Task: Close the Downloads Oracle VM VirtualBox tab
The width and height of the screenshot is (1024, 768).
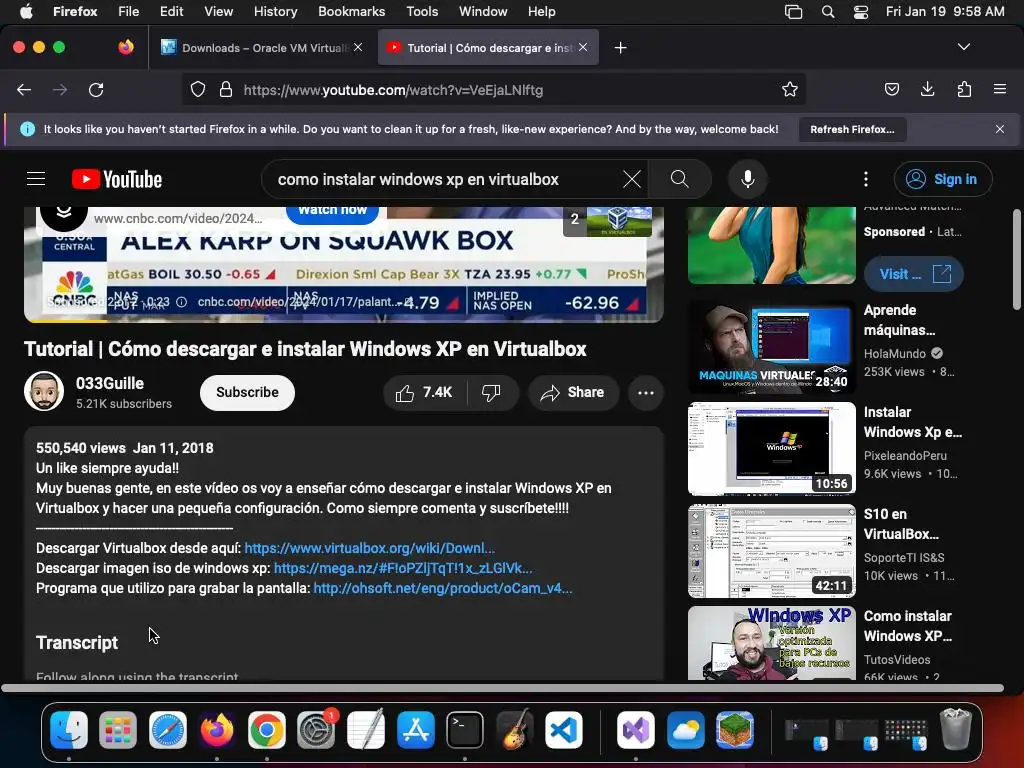Action: (358, 47)
